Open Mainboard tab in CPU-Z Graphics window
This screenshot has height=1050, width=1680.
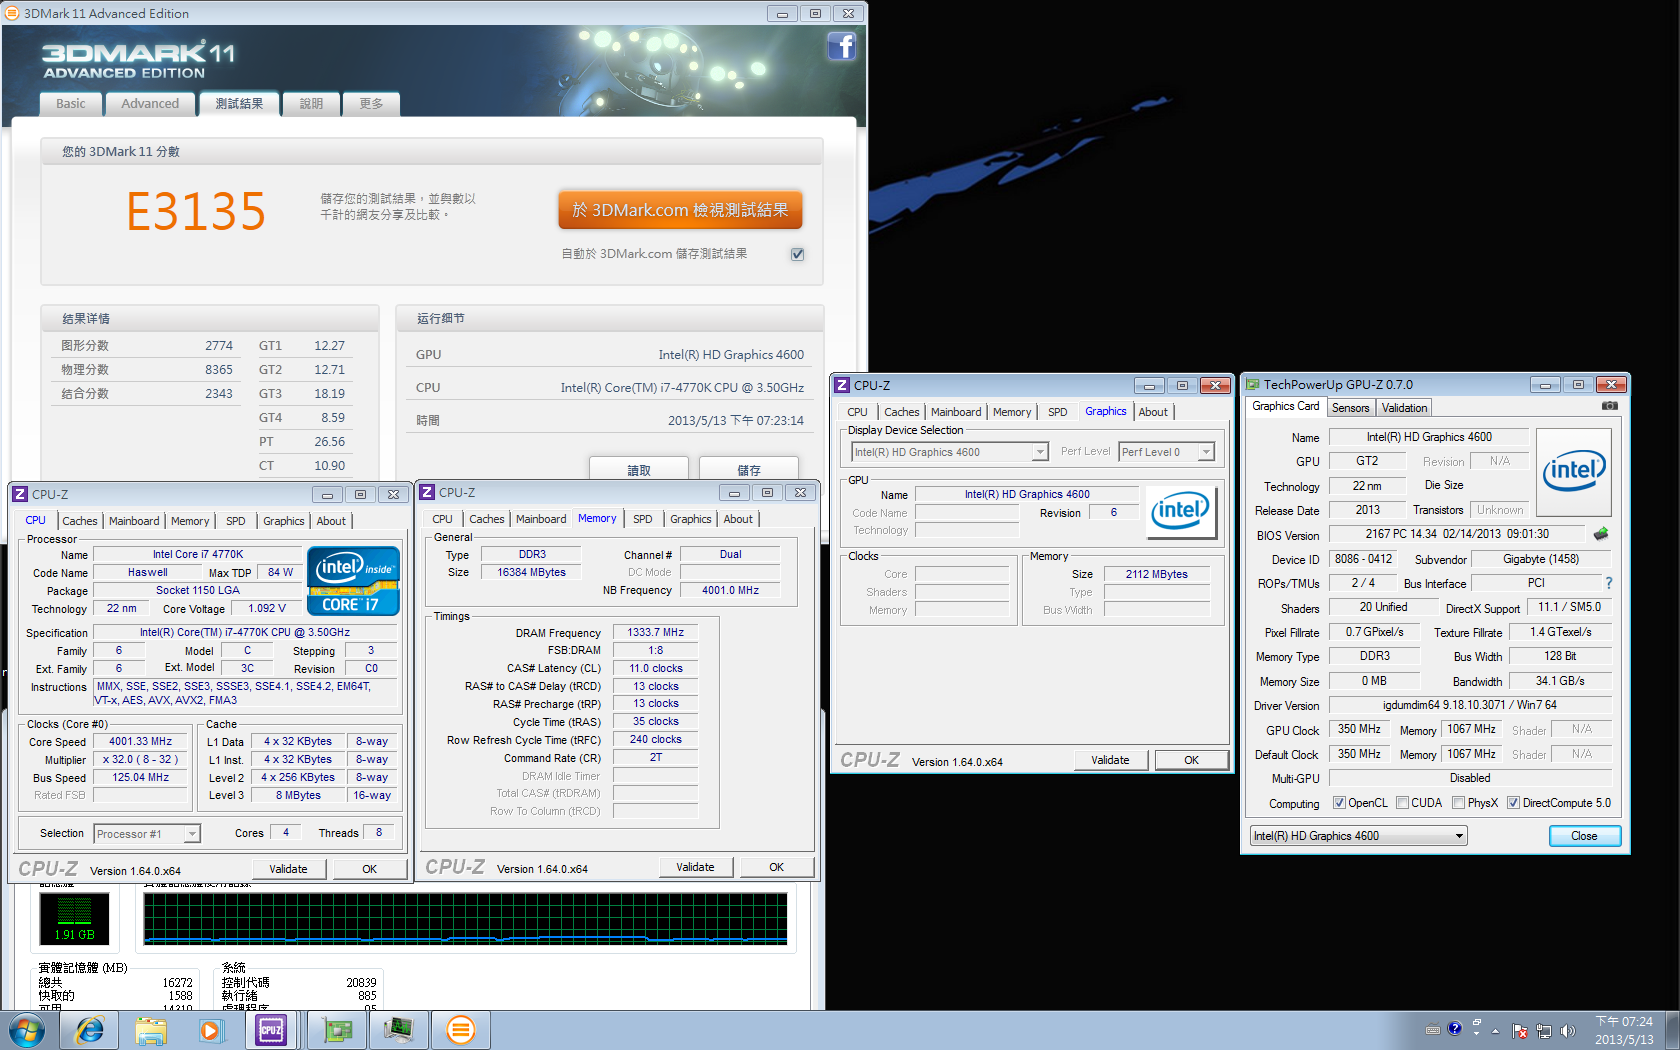point(956,412)
